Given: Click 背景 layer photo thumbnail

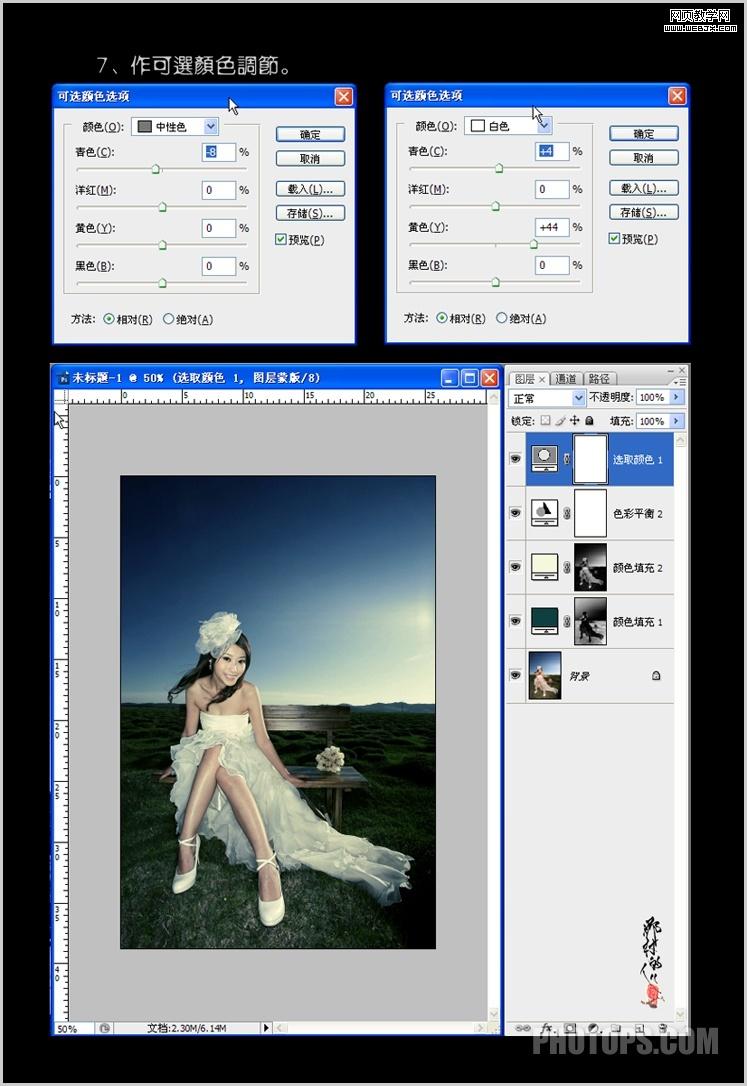Looking at the screenshot, I should tap(545, 675).
